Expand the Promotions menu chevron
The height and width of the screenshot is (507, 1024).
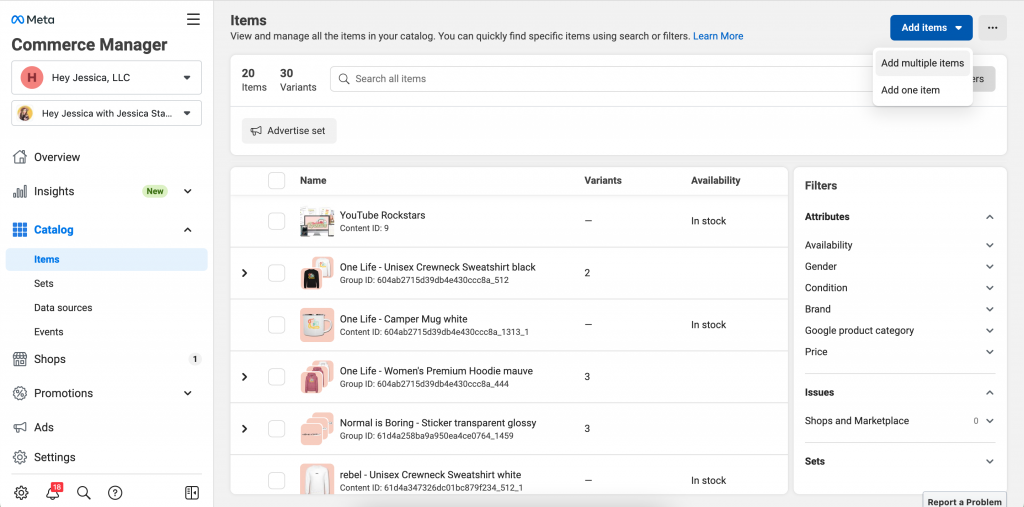[x=188, y=393]
